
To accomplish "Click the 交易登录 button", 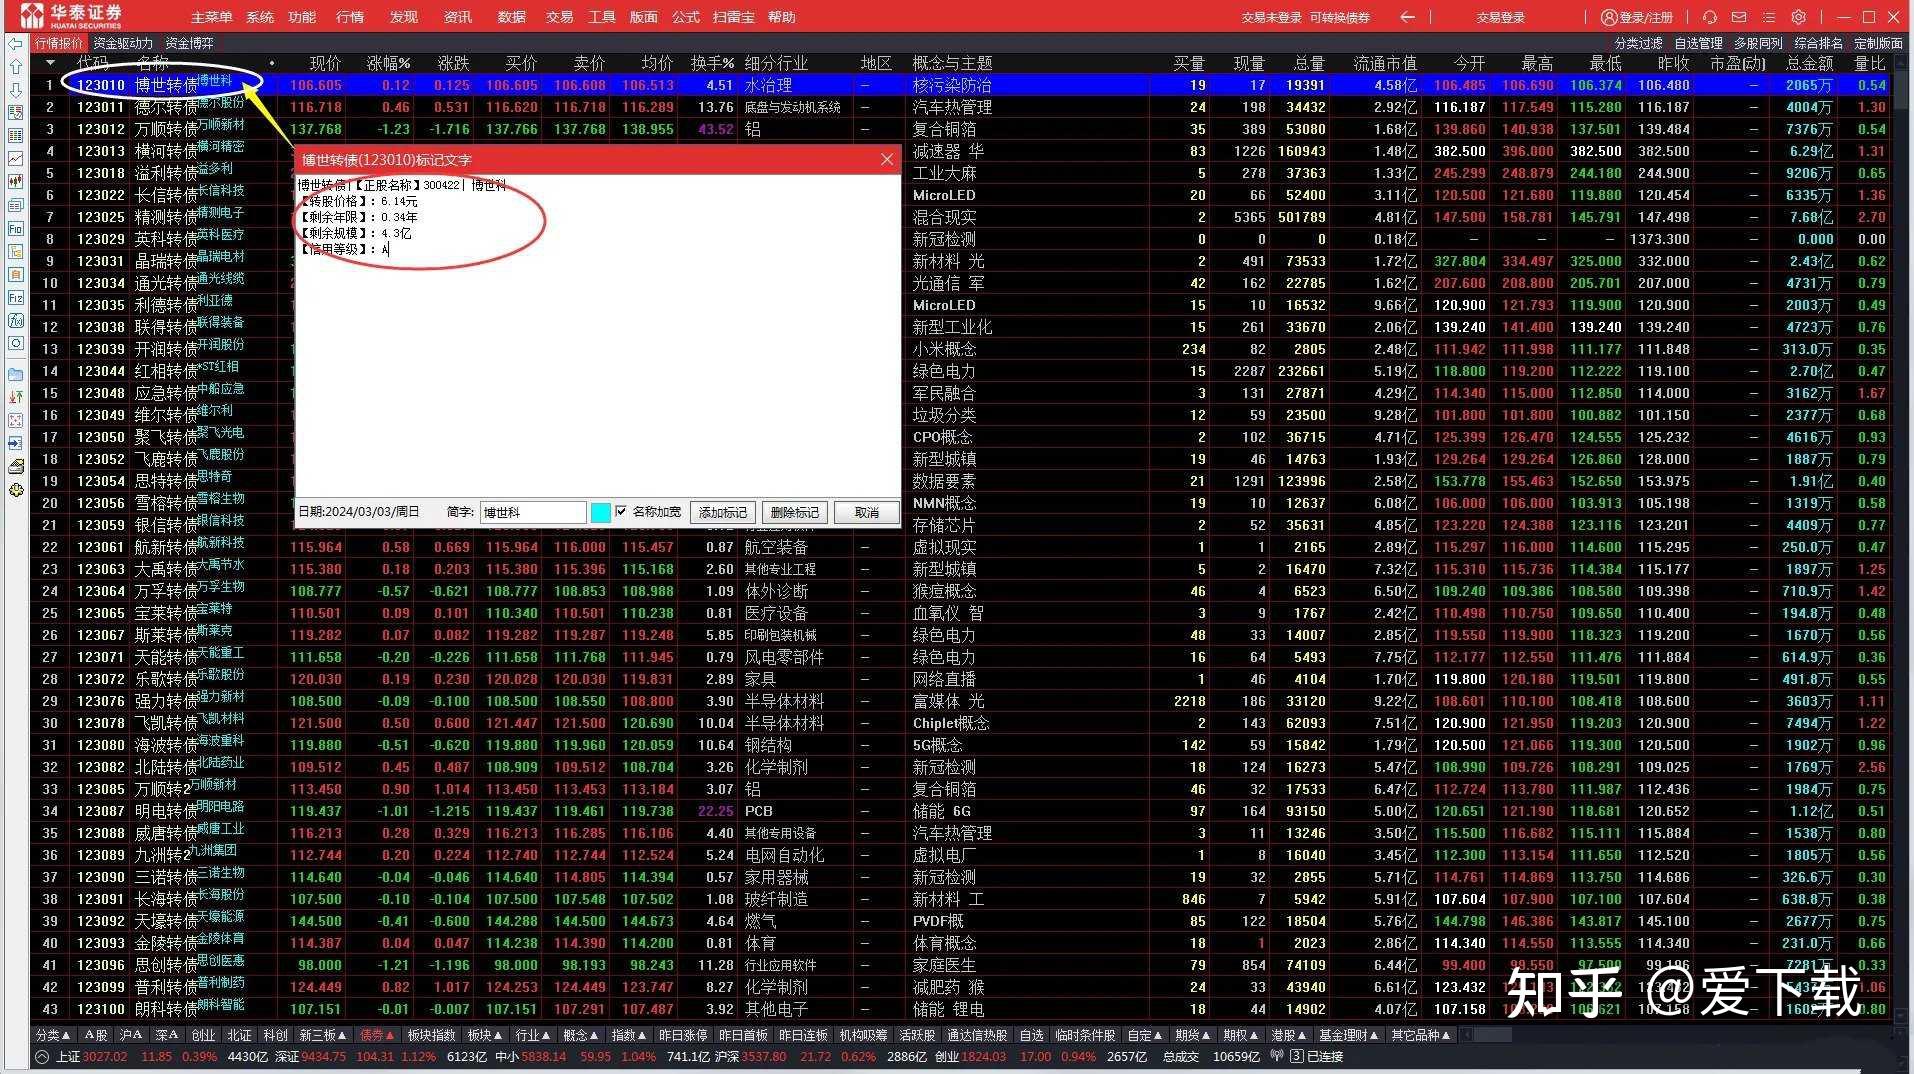I will [x=1501, y=17].
